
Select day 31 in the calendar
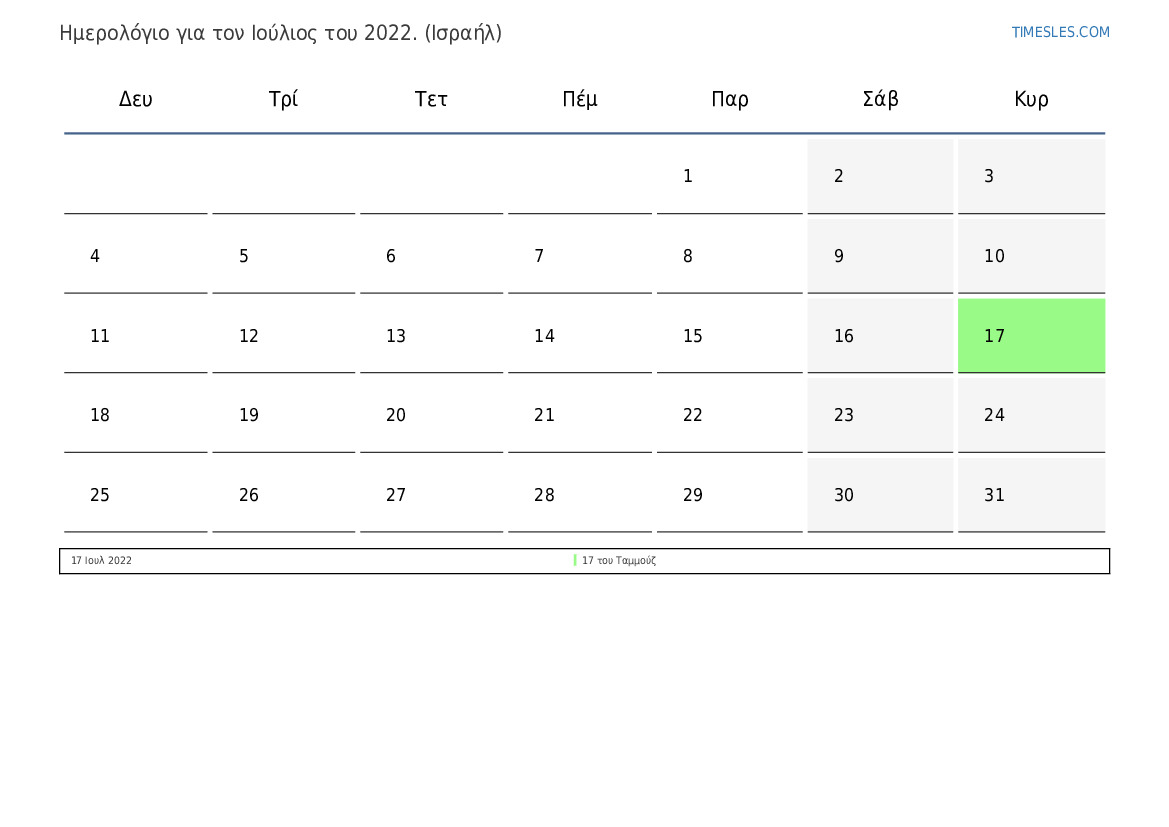pyautogui.click(x=1031, y=495)
